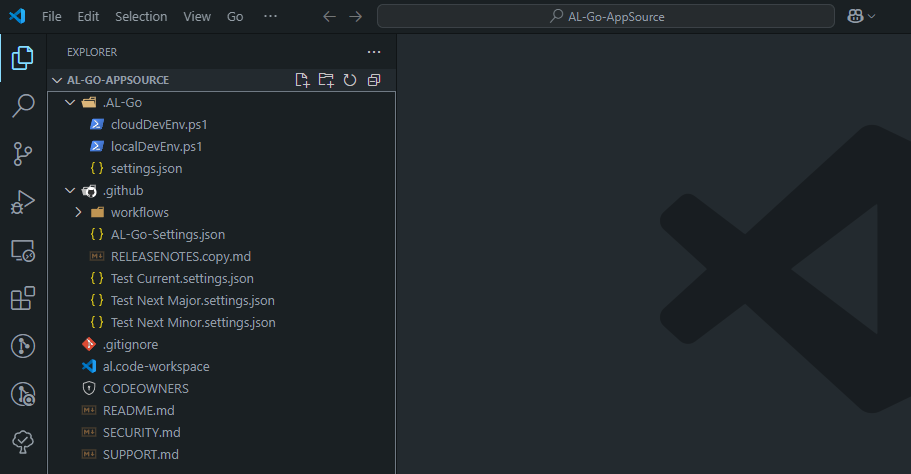The height and width of the screenshot is (474, 911).
Task: Open the File menu
Action: 51,17
